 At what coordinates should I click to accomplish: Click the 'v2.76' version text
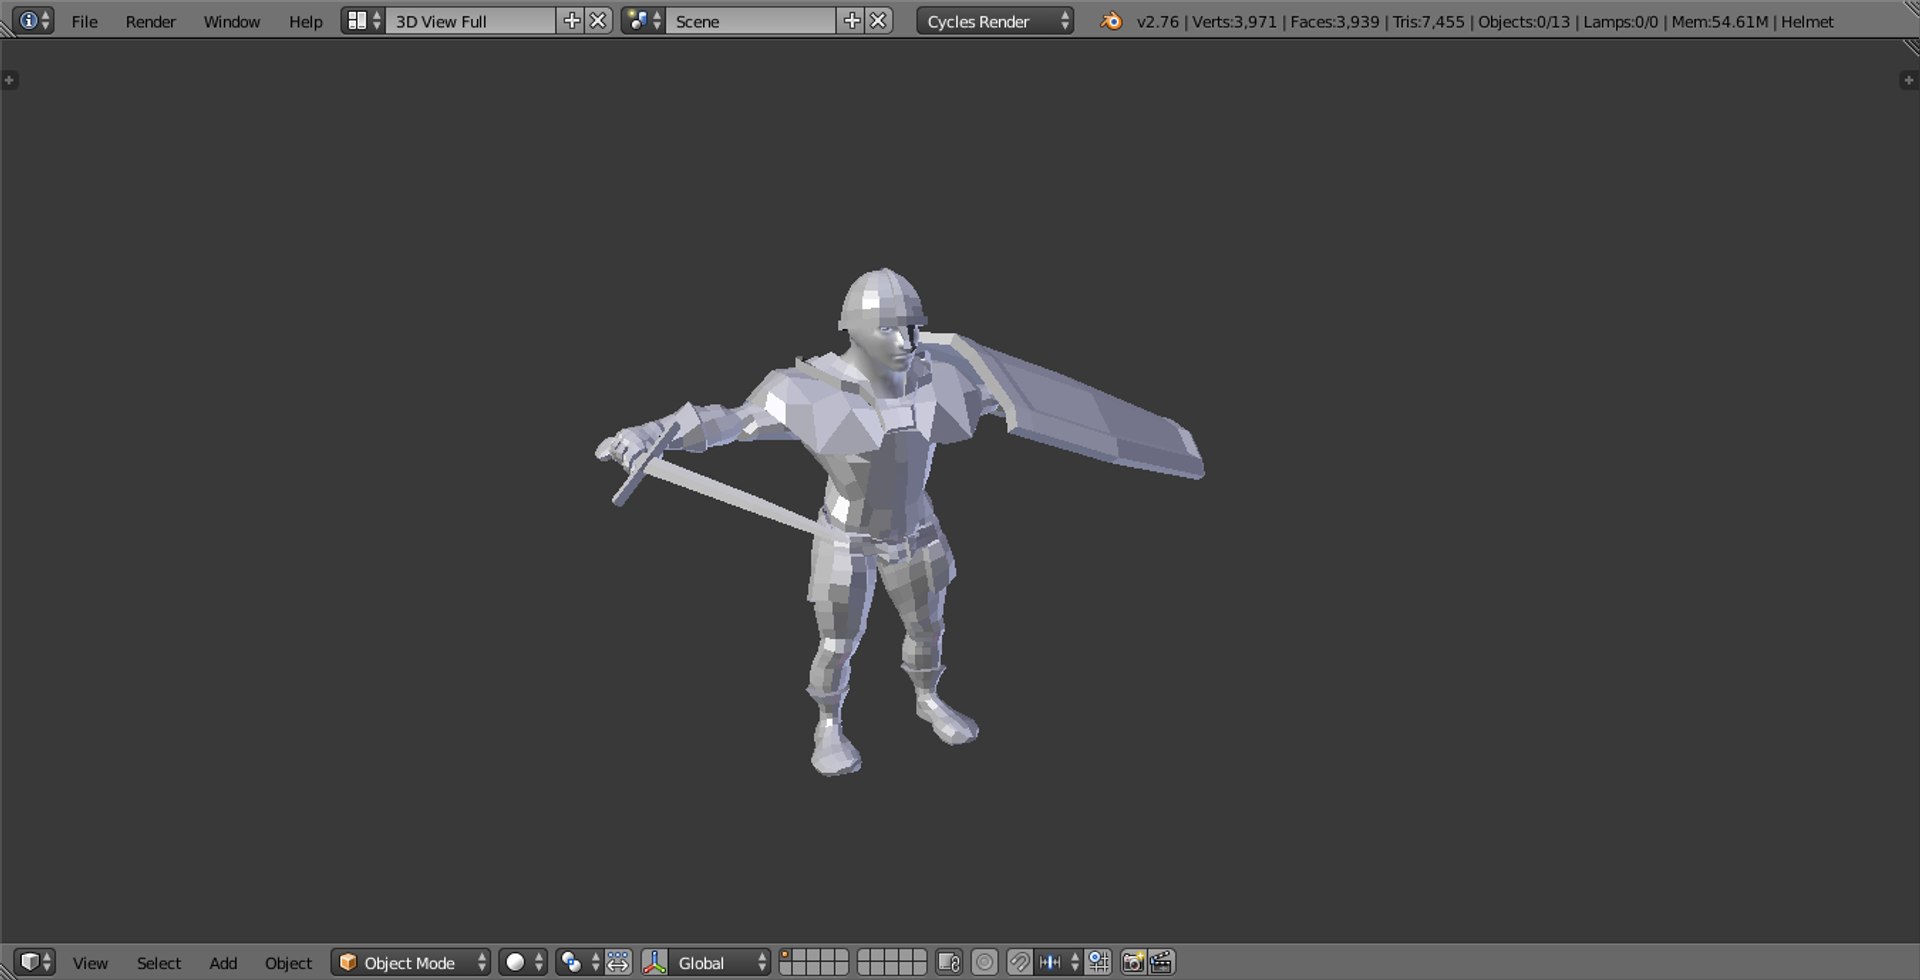(x=1158, y=21)
